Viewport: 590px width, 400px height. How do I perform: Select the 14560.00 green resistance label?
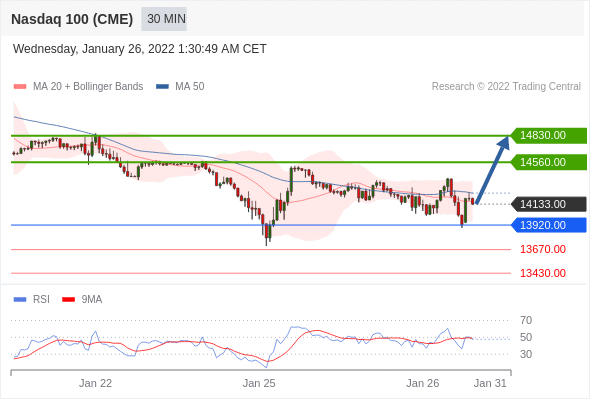coord(549,162)
